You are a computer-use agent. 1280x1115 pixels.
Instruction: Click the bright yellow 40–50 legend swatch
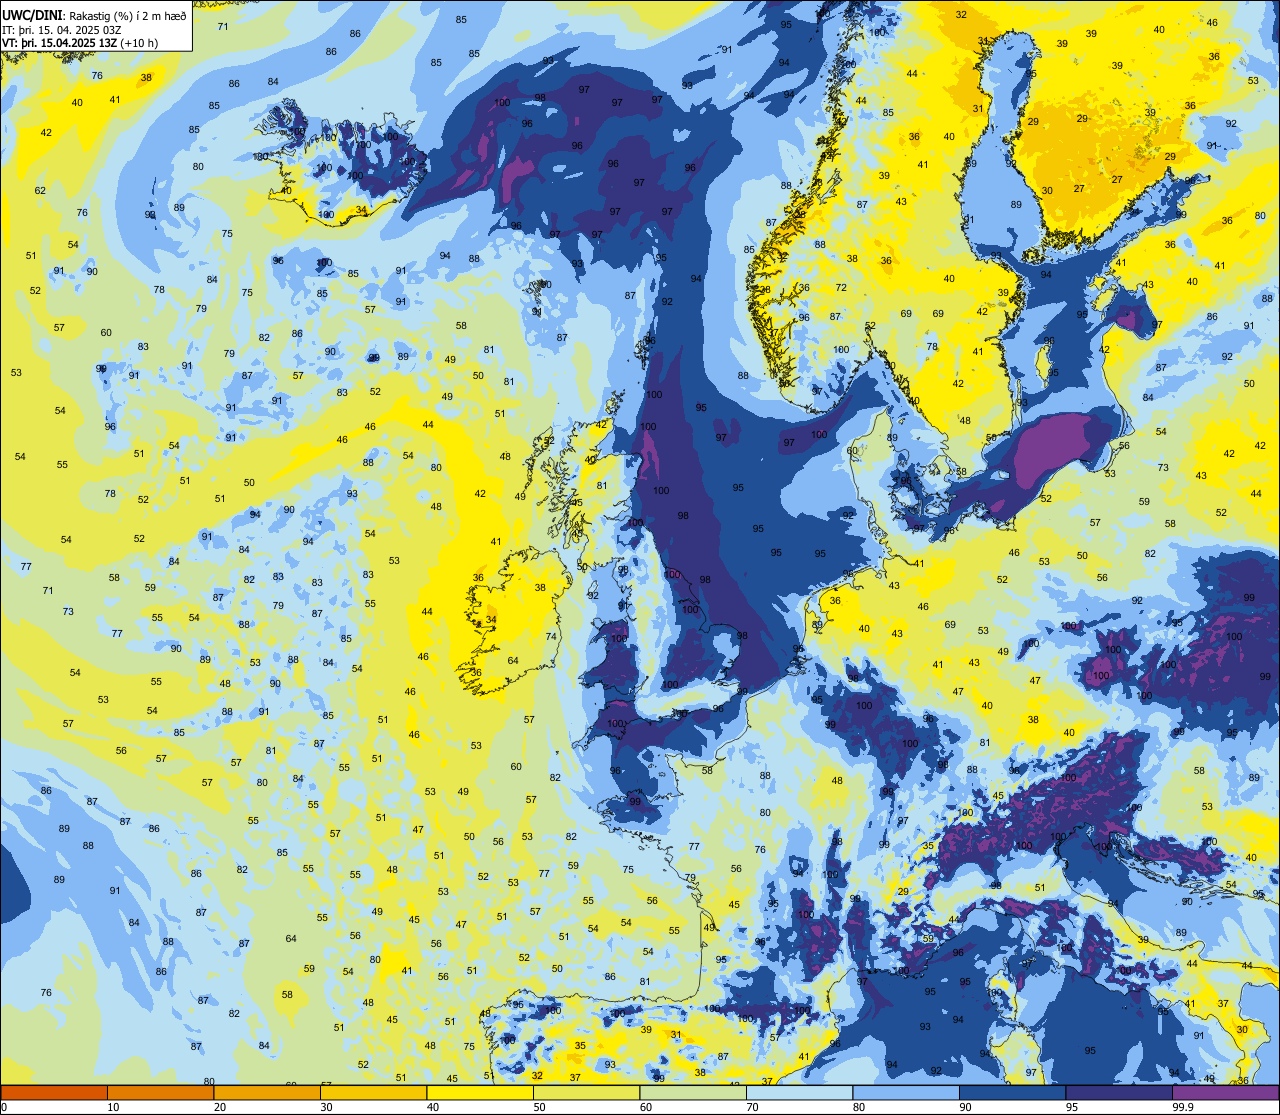(x=480, y=1092)
